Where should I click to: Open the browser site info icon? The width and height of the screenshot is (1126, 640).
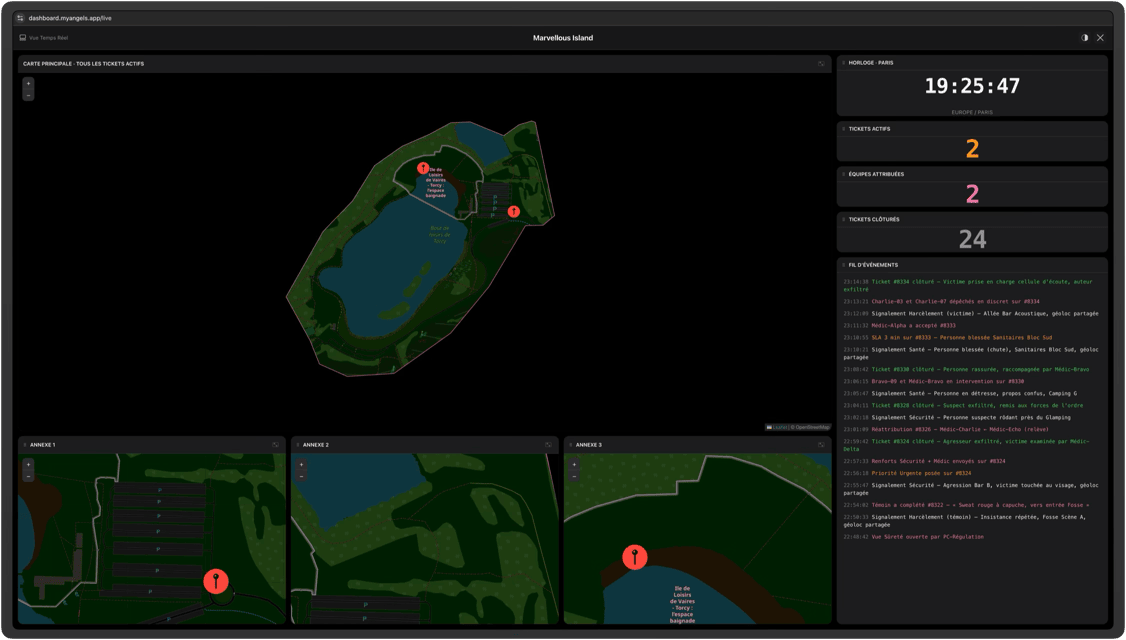point(20,18)
